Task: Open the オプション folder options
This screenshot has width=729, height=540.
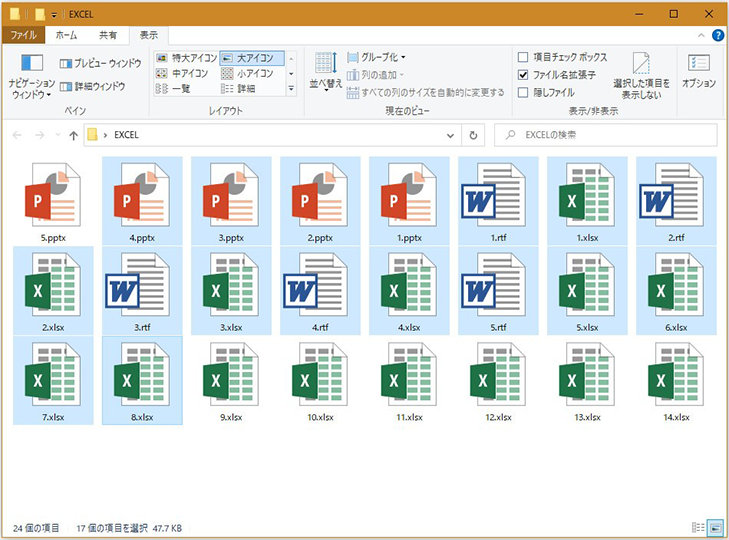Action: (698, 71)
